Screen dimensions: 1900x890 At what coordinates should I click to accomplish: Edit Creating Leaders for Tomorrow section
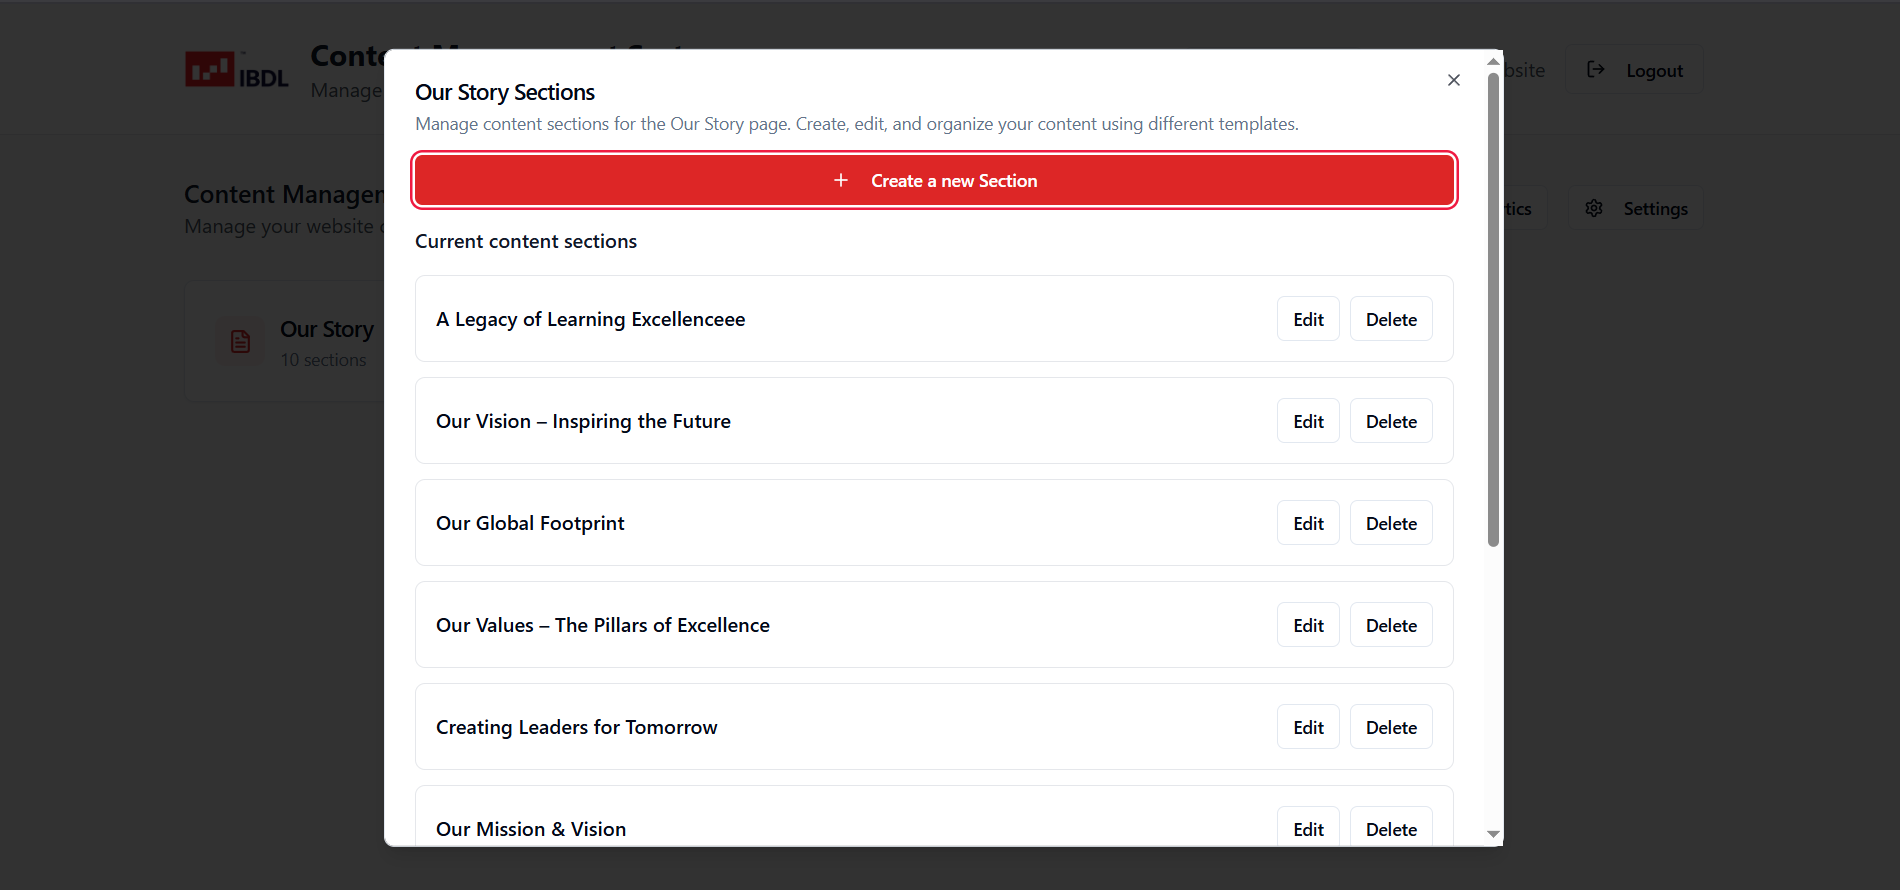tap(1308, 727)
